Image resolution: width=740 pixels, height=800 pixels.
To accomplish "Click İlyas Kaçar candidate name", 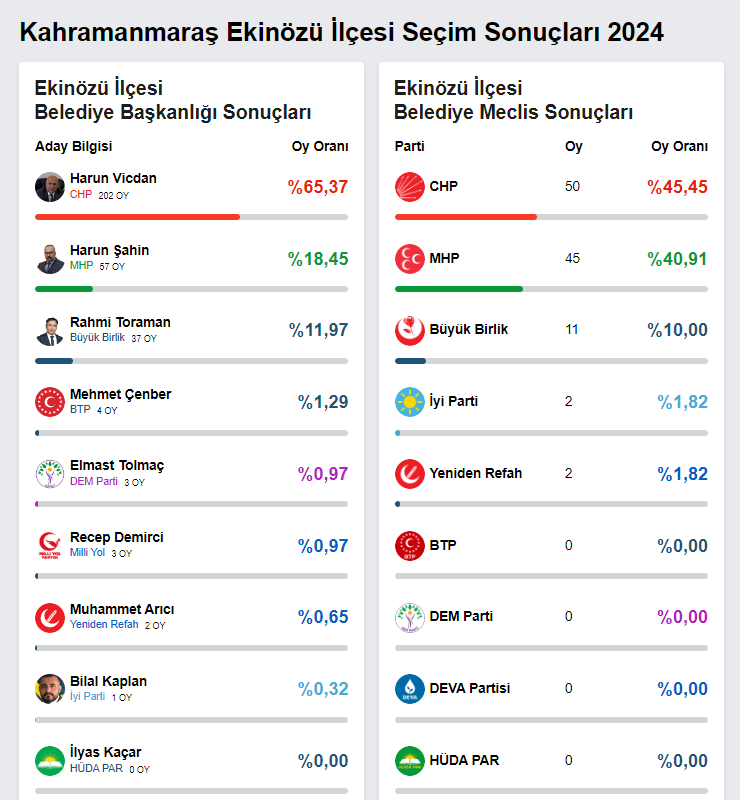I will pos(105,752).
